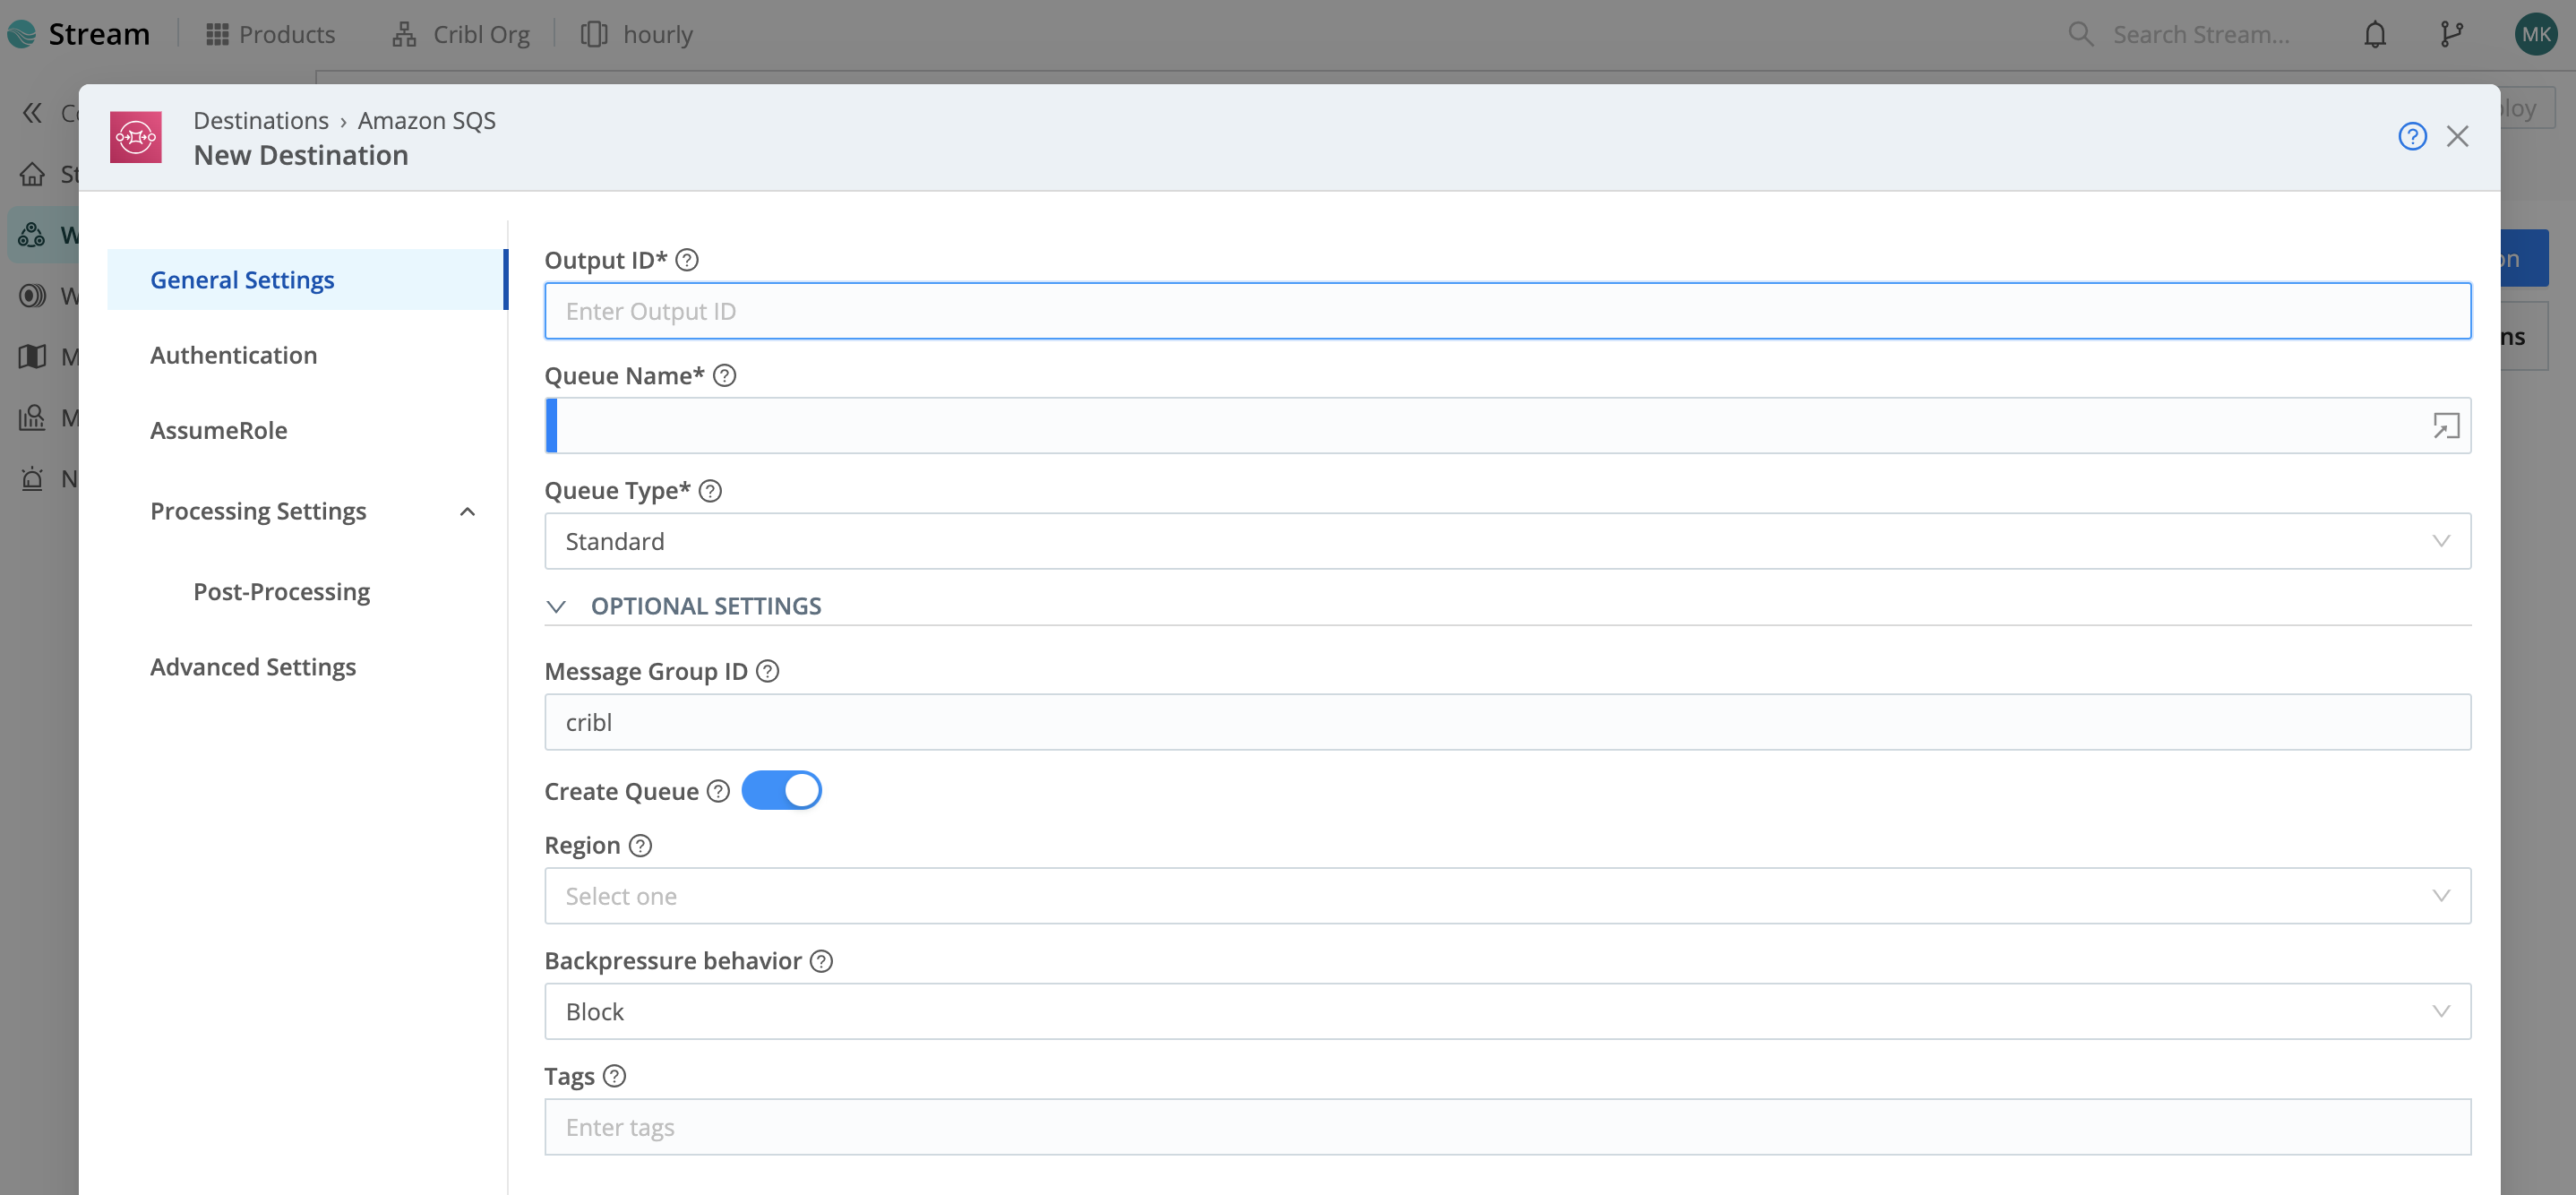The width and height of the screenshot is (2576, 1195).
Task: Open help via the question mark in dialog header
Action: click(x=2413, y=136)
